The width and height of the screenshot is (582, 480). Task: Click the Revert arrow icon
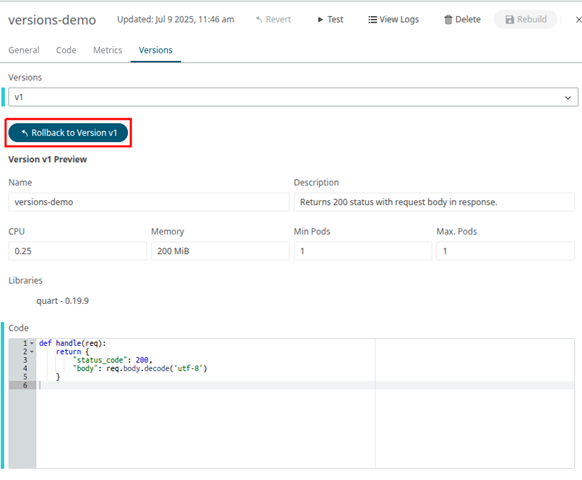click(x=259, y=20)
